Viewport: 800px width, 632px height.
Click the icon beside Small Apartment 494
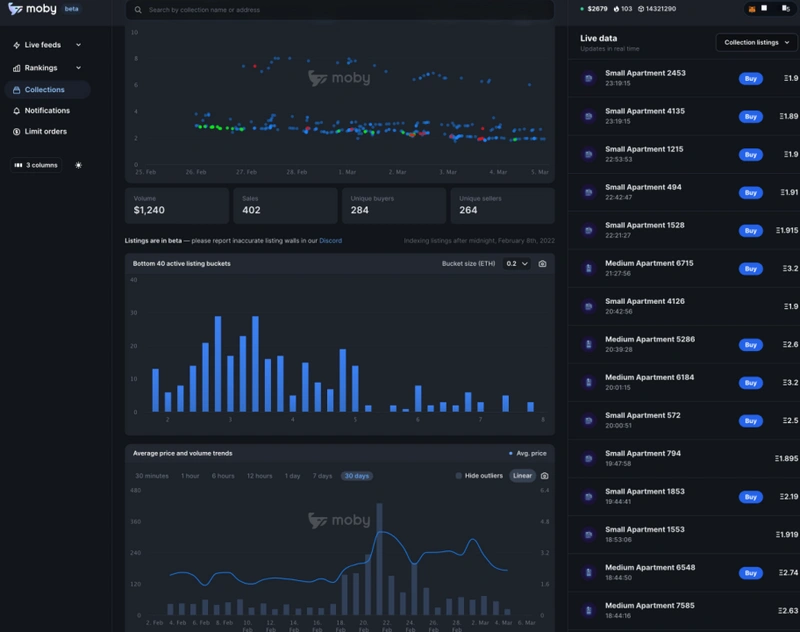588,192
